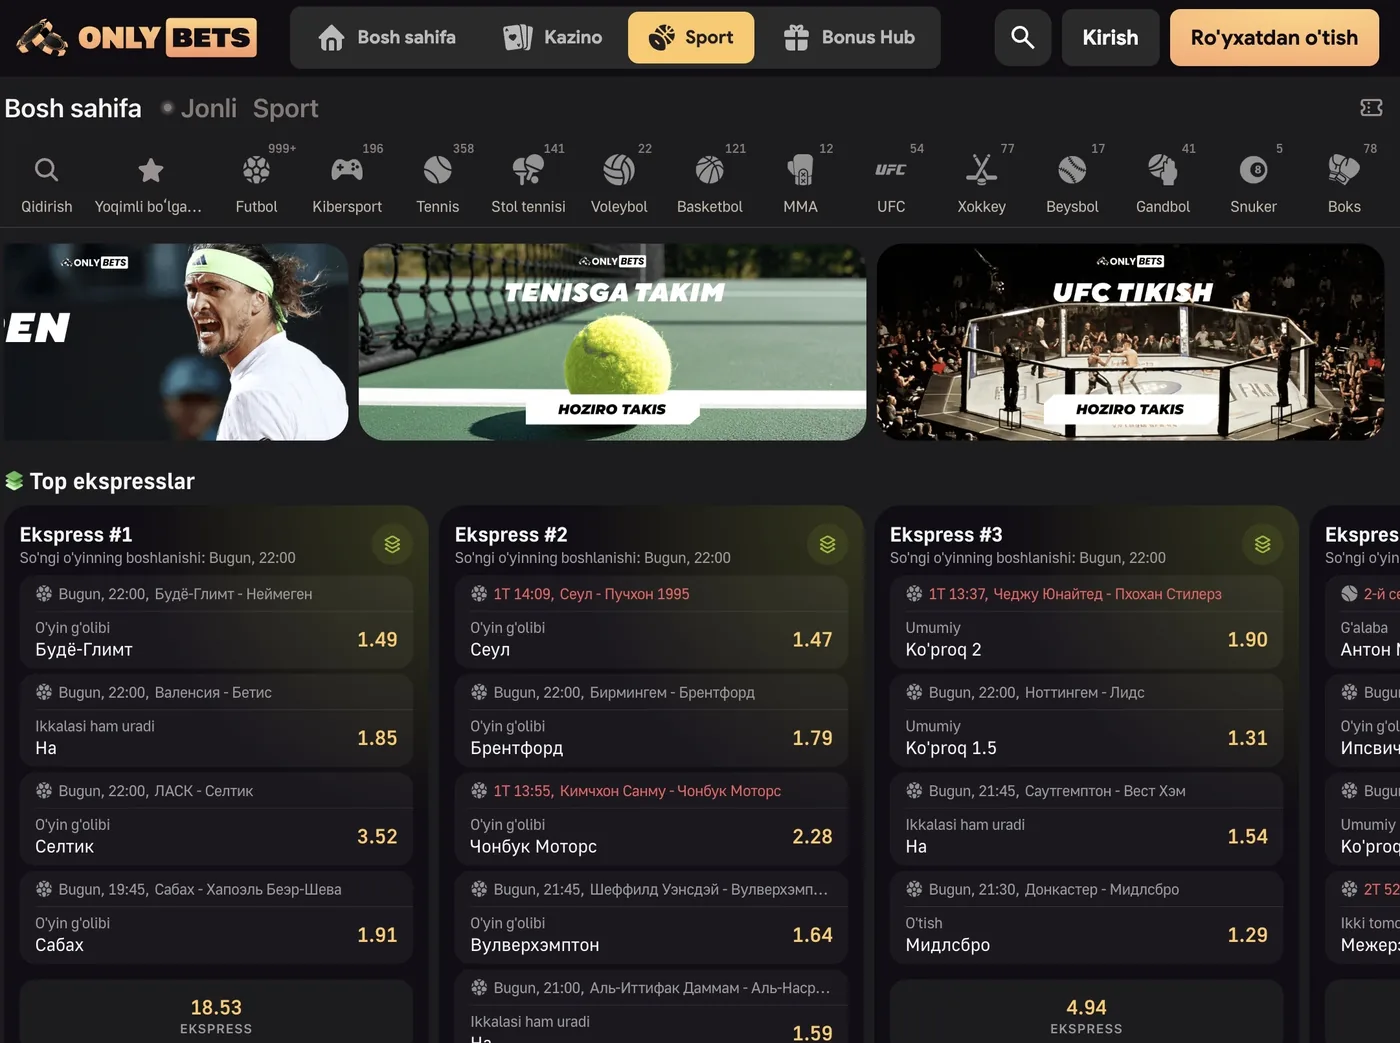Go to the Only Bets logo home
This screenshot has height=1043, width=1400.
point(137,38)
